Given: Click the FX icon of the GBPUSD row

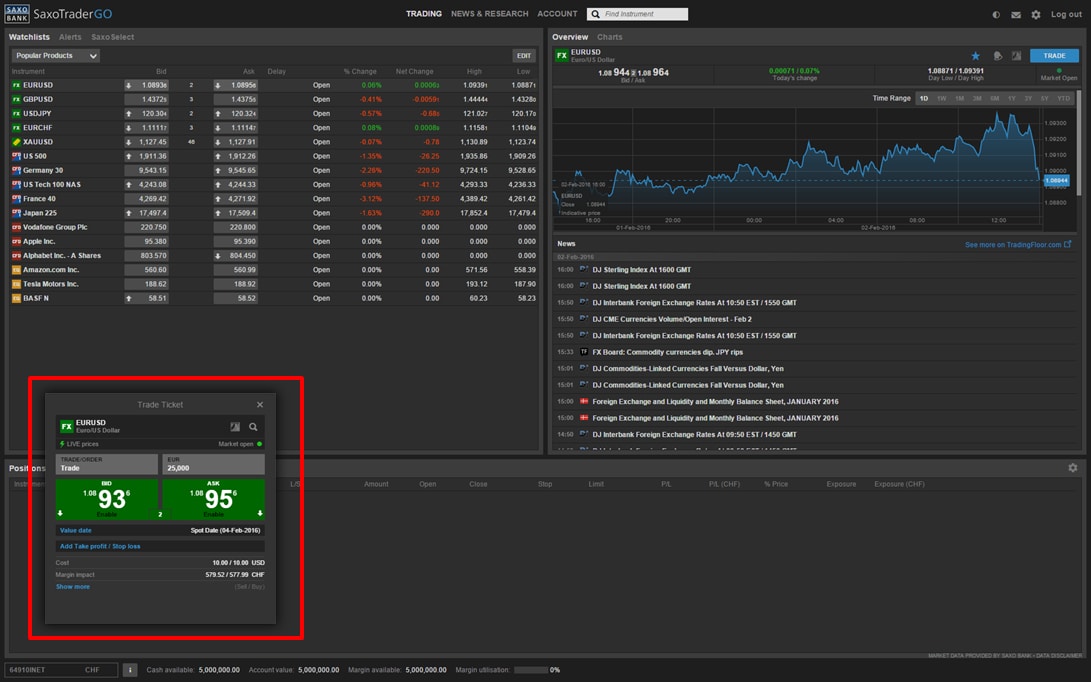Looking at the screenshot, I should tap(16, 100).
